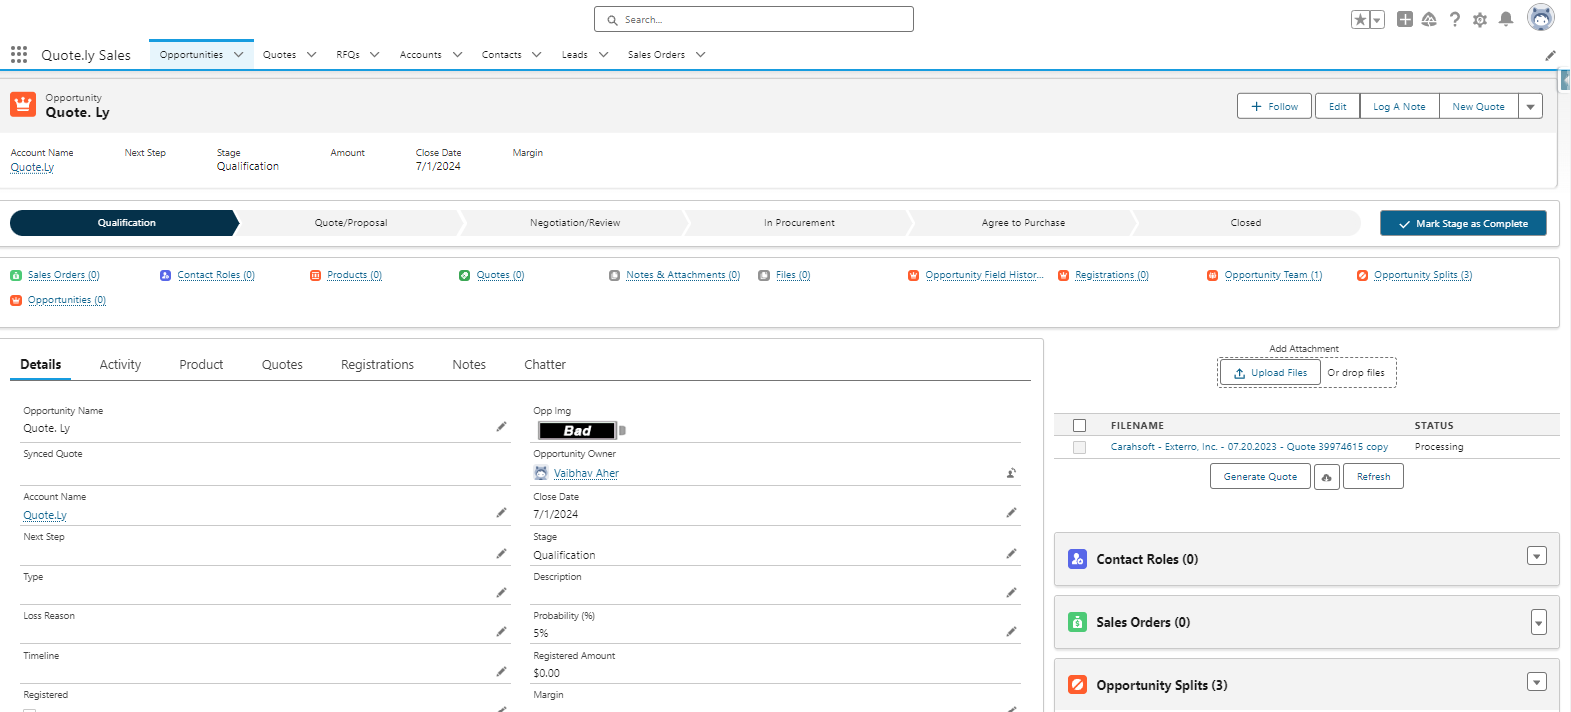This screenshot has height=712, width=1571.
Task: Expand the Leads nav tab dropdown
Action: click(603, 55)
